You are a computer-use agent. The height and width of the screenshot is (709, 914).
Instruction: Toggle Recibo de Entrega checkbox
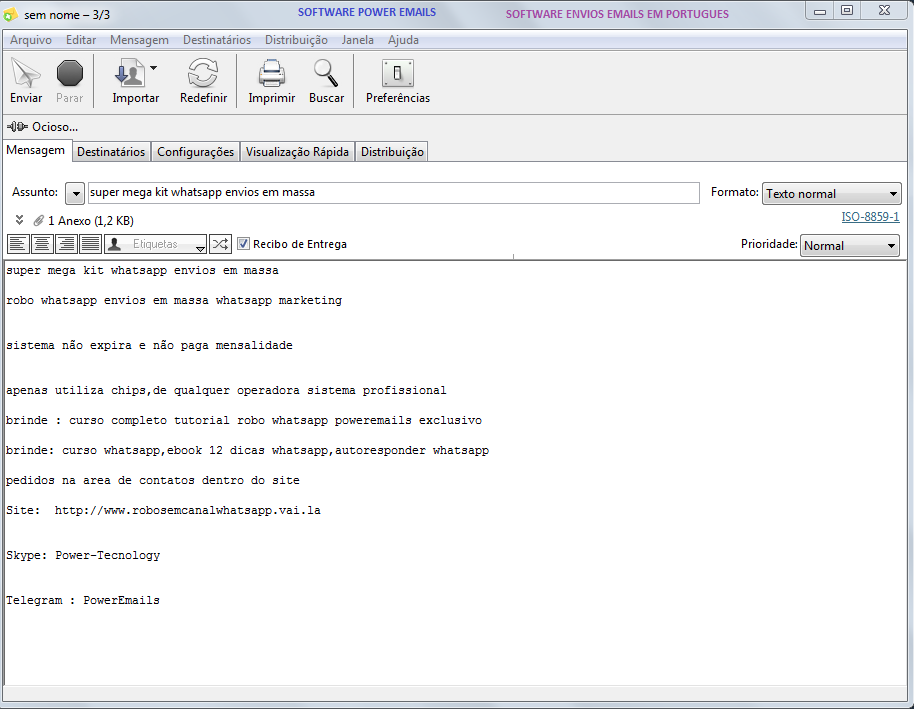click(x=244, y=244)
